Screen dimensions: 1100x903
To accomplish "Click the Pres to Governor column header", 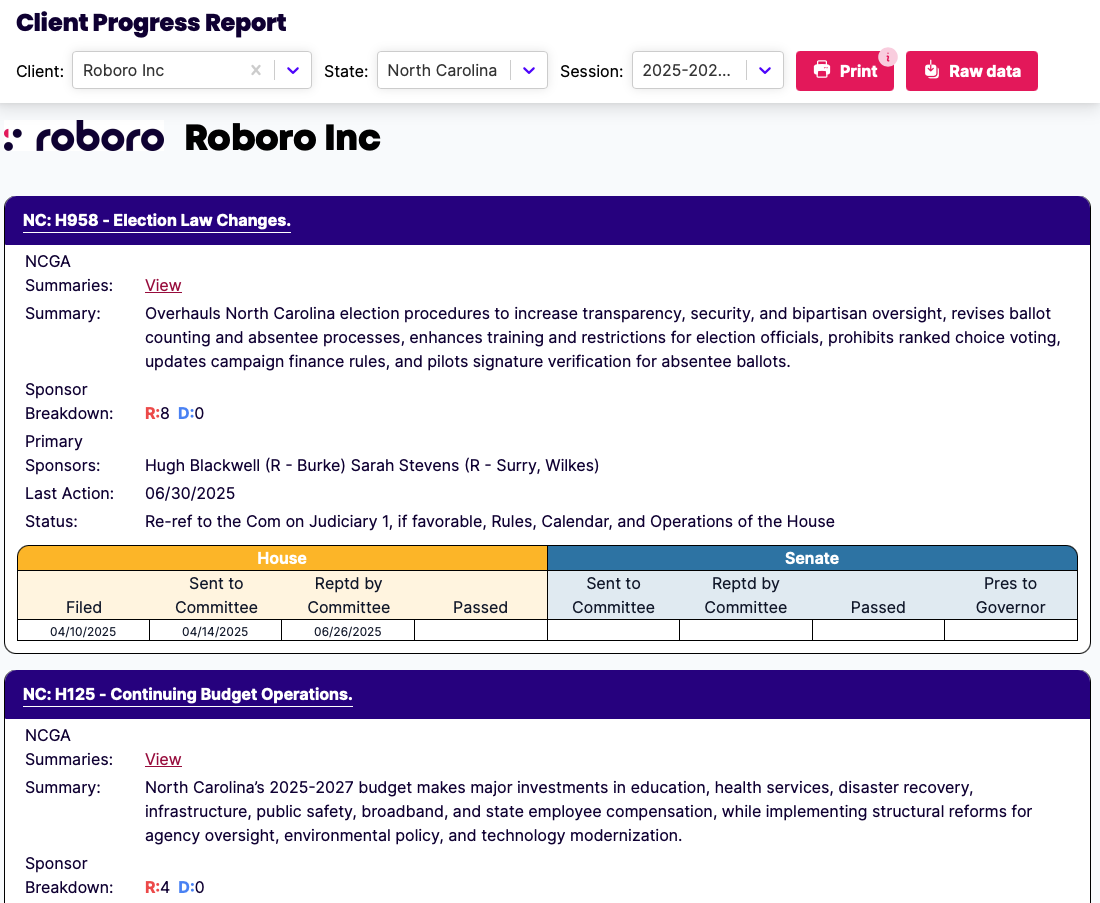I will [x=1010, y=596].
